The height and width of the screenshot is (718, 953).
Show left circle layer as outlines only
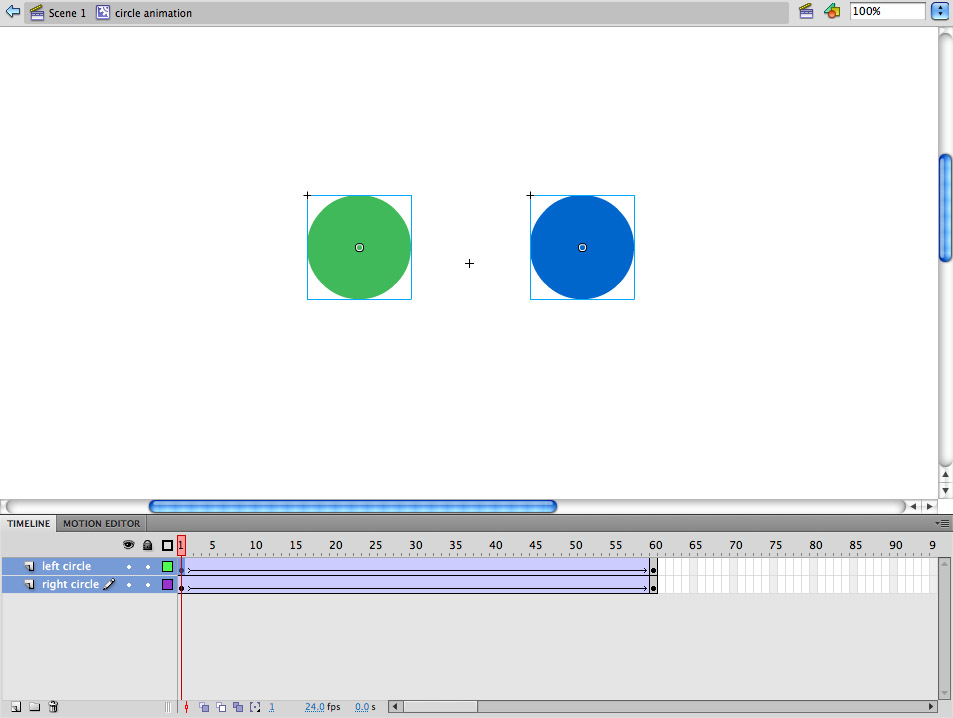coord(167,565)
